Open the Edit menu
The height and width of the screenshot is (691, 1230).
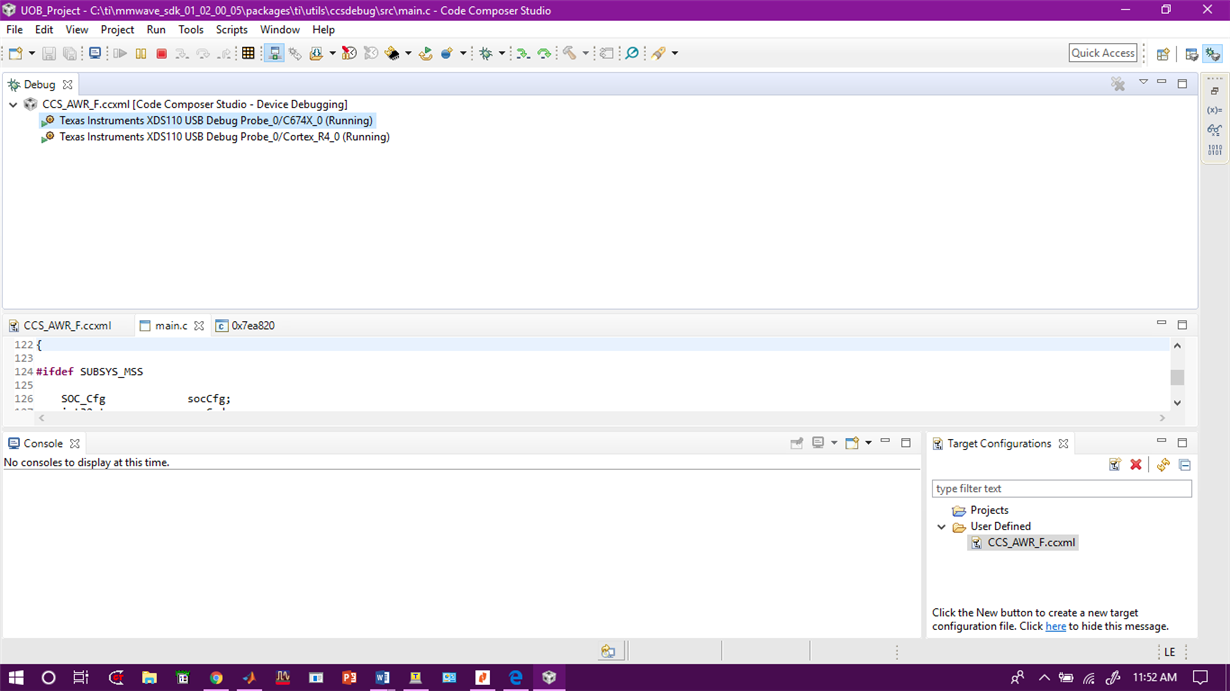click(x=44, y=30)
